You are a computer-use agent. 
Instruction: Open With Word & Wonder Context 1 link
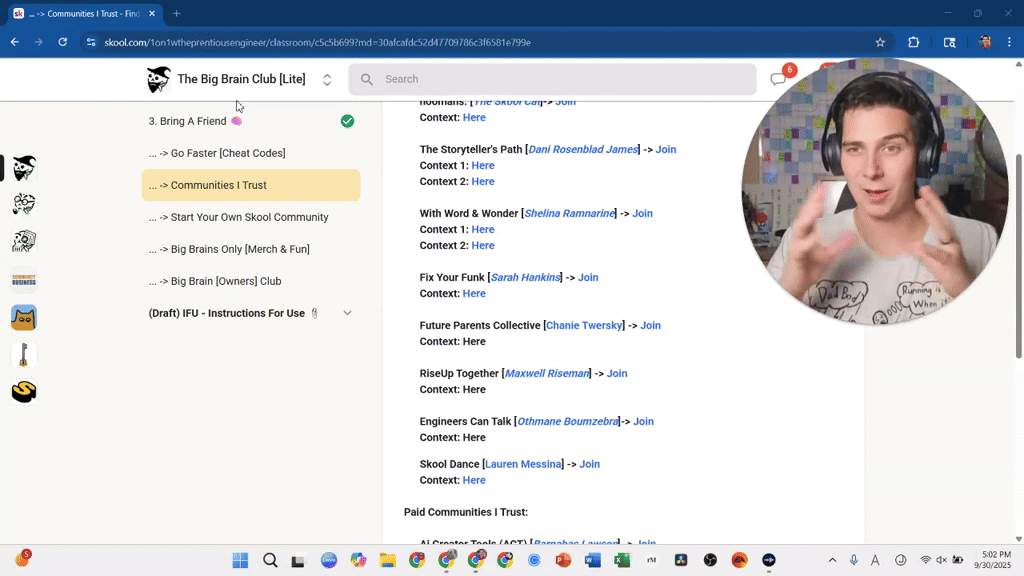click(483, 229)
